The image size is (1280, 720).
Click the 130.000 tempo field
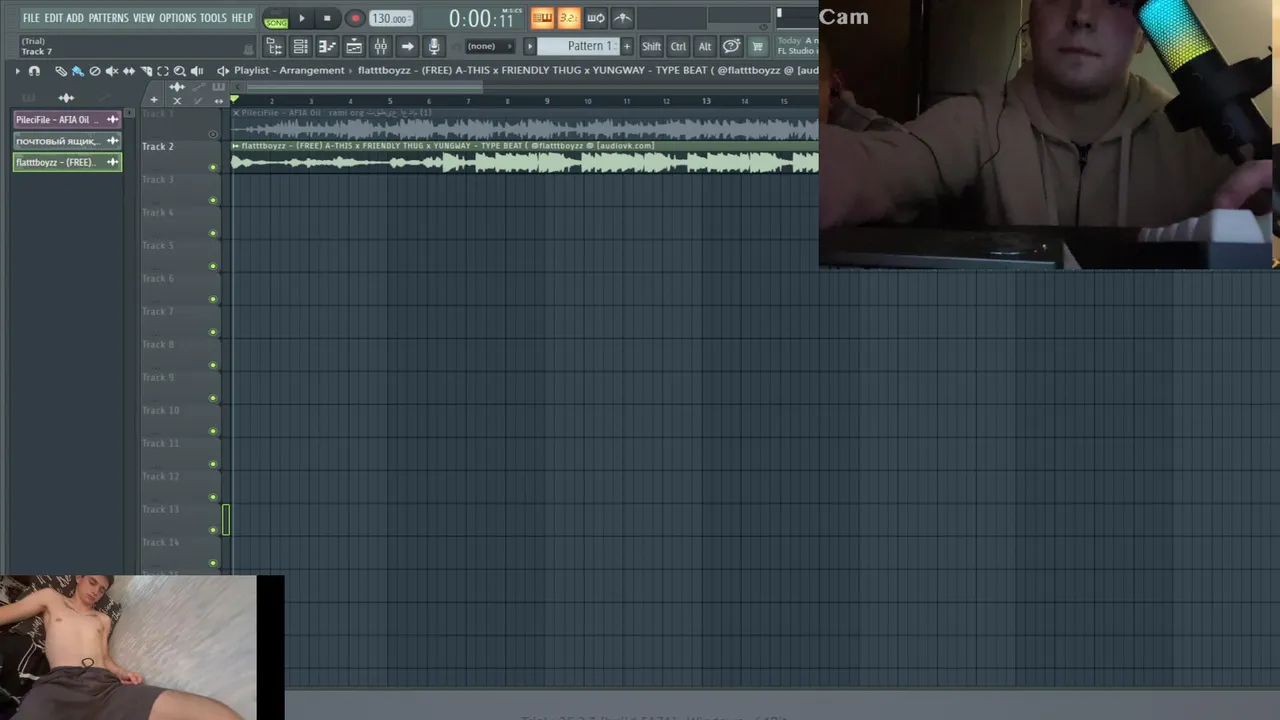click(389, 19)
